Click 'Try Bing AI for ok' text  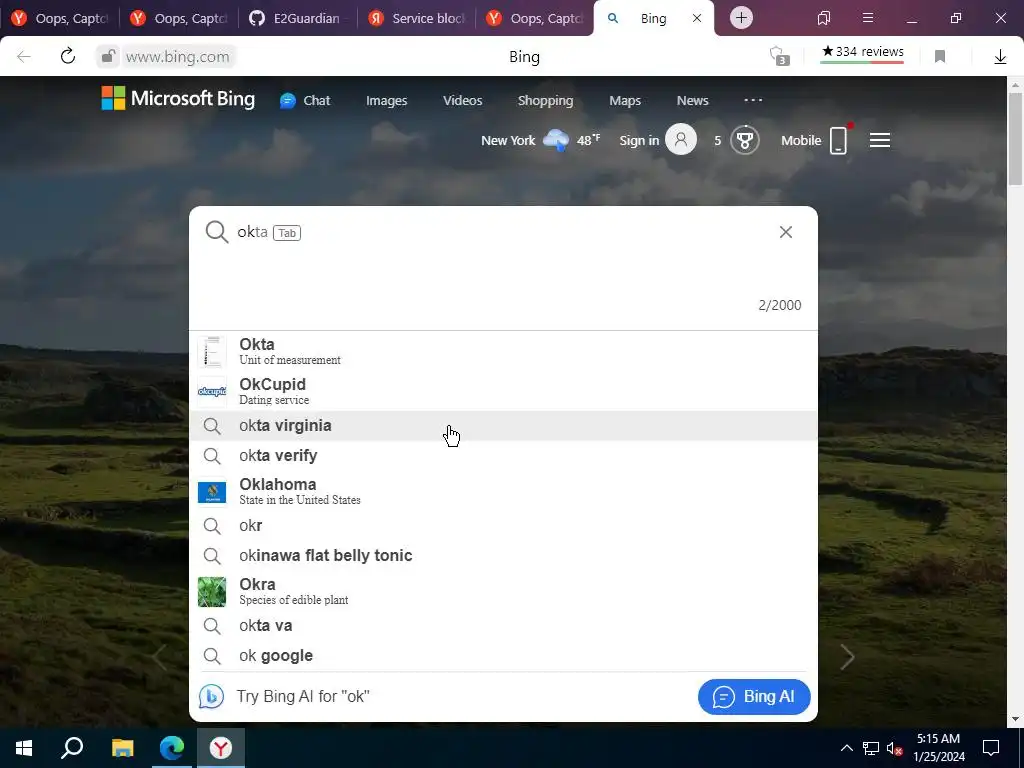303,696
